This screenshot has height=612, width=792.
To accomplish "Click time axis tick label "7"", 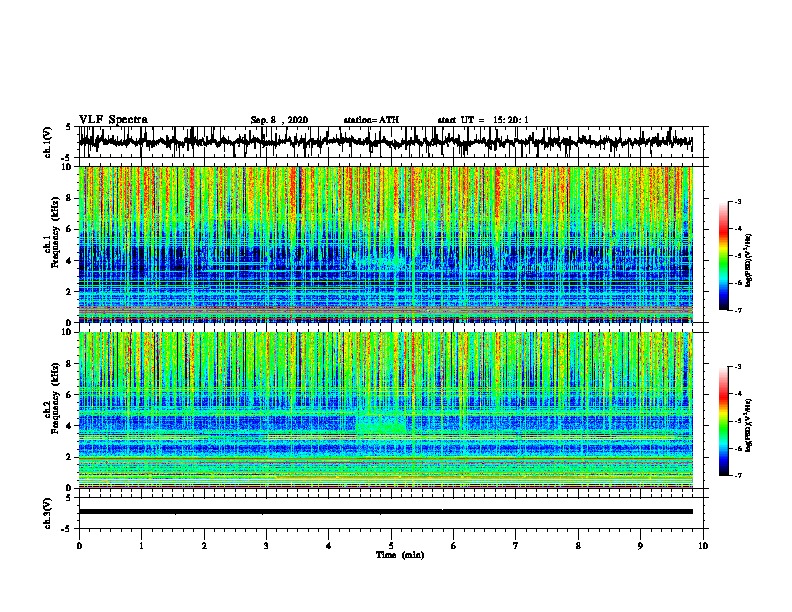I will tap(516, 545).
